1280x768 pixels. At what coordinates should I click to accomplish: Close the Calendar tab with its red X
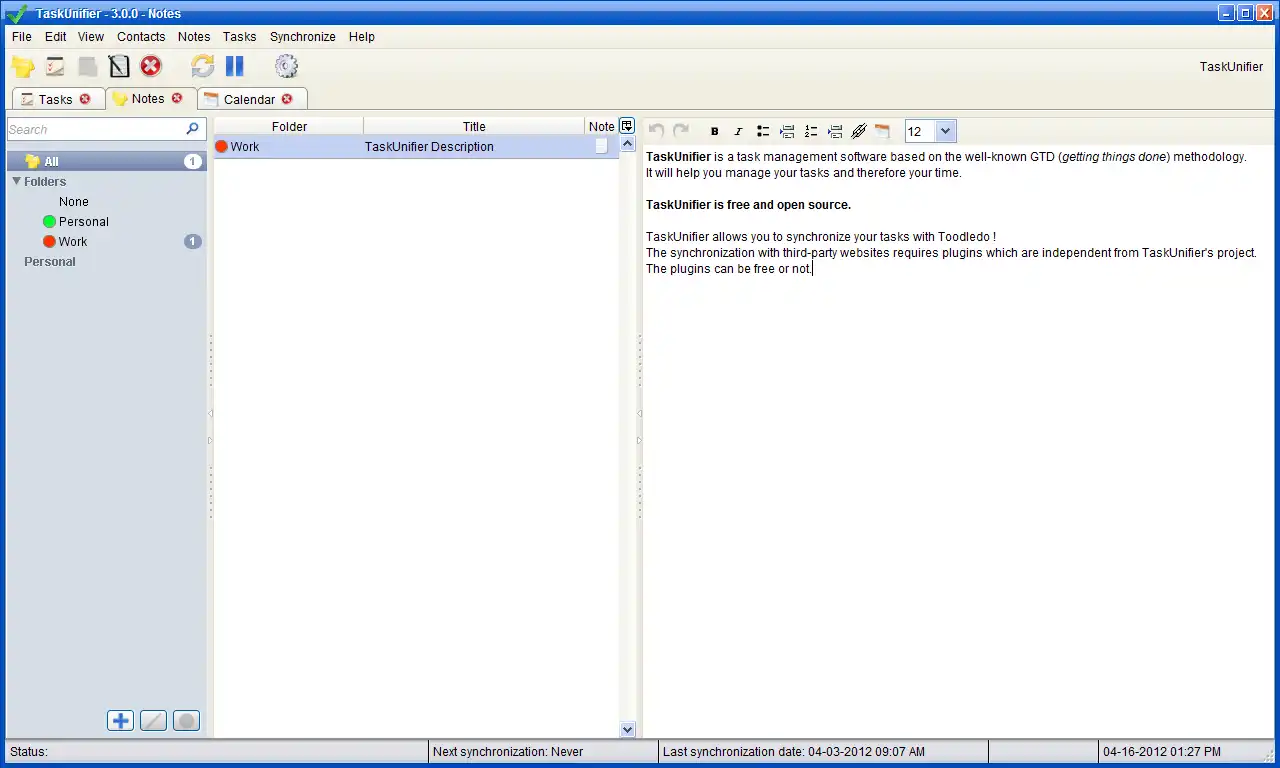[x=287, y=99]
